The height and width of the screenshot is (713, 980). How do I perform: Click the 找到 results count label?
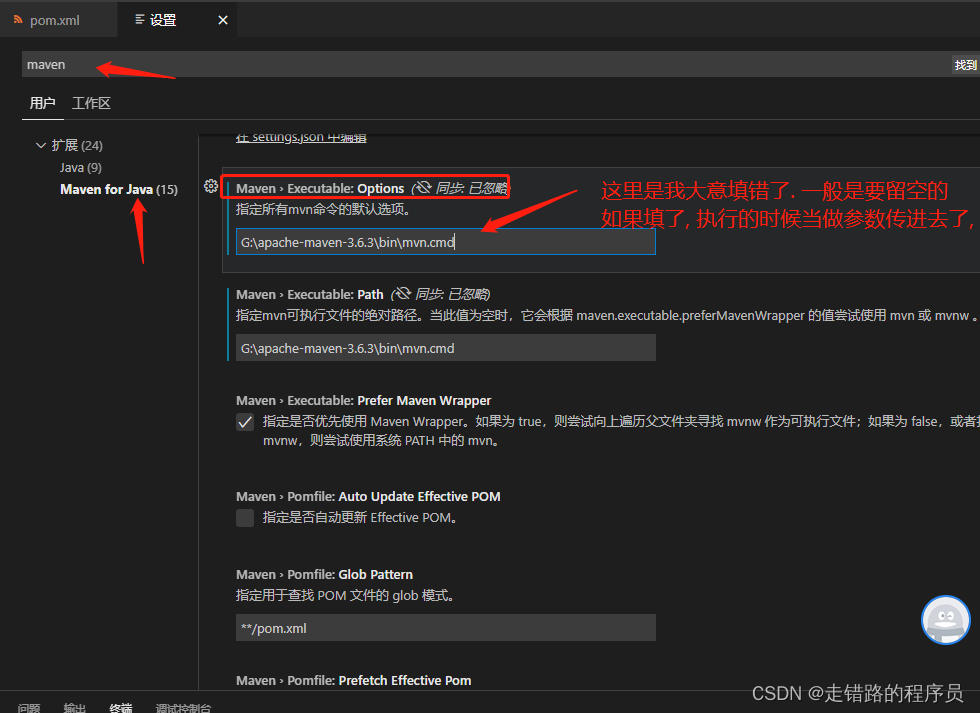point(965,64)
